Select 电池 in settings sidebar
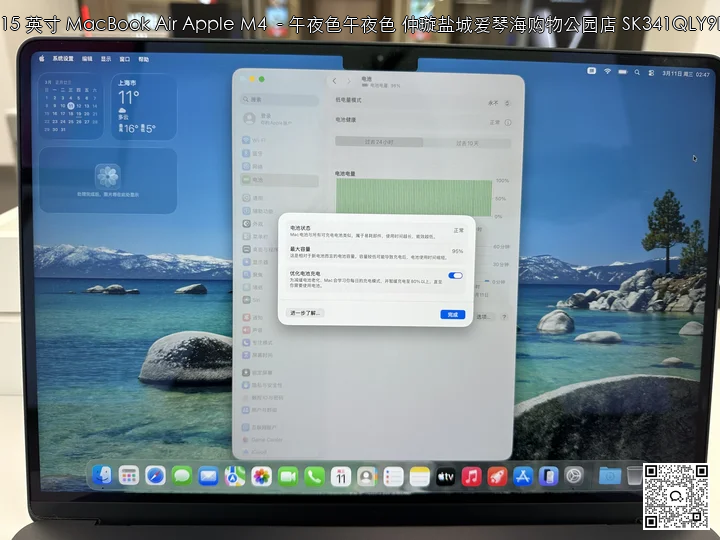720x540 pixels. (x=280, y=180)
